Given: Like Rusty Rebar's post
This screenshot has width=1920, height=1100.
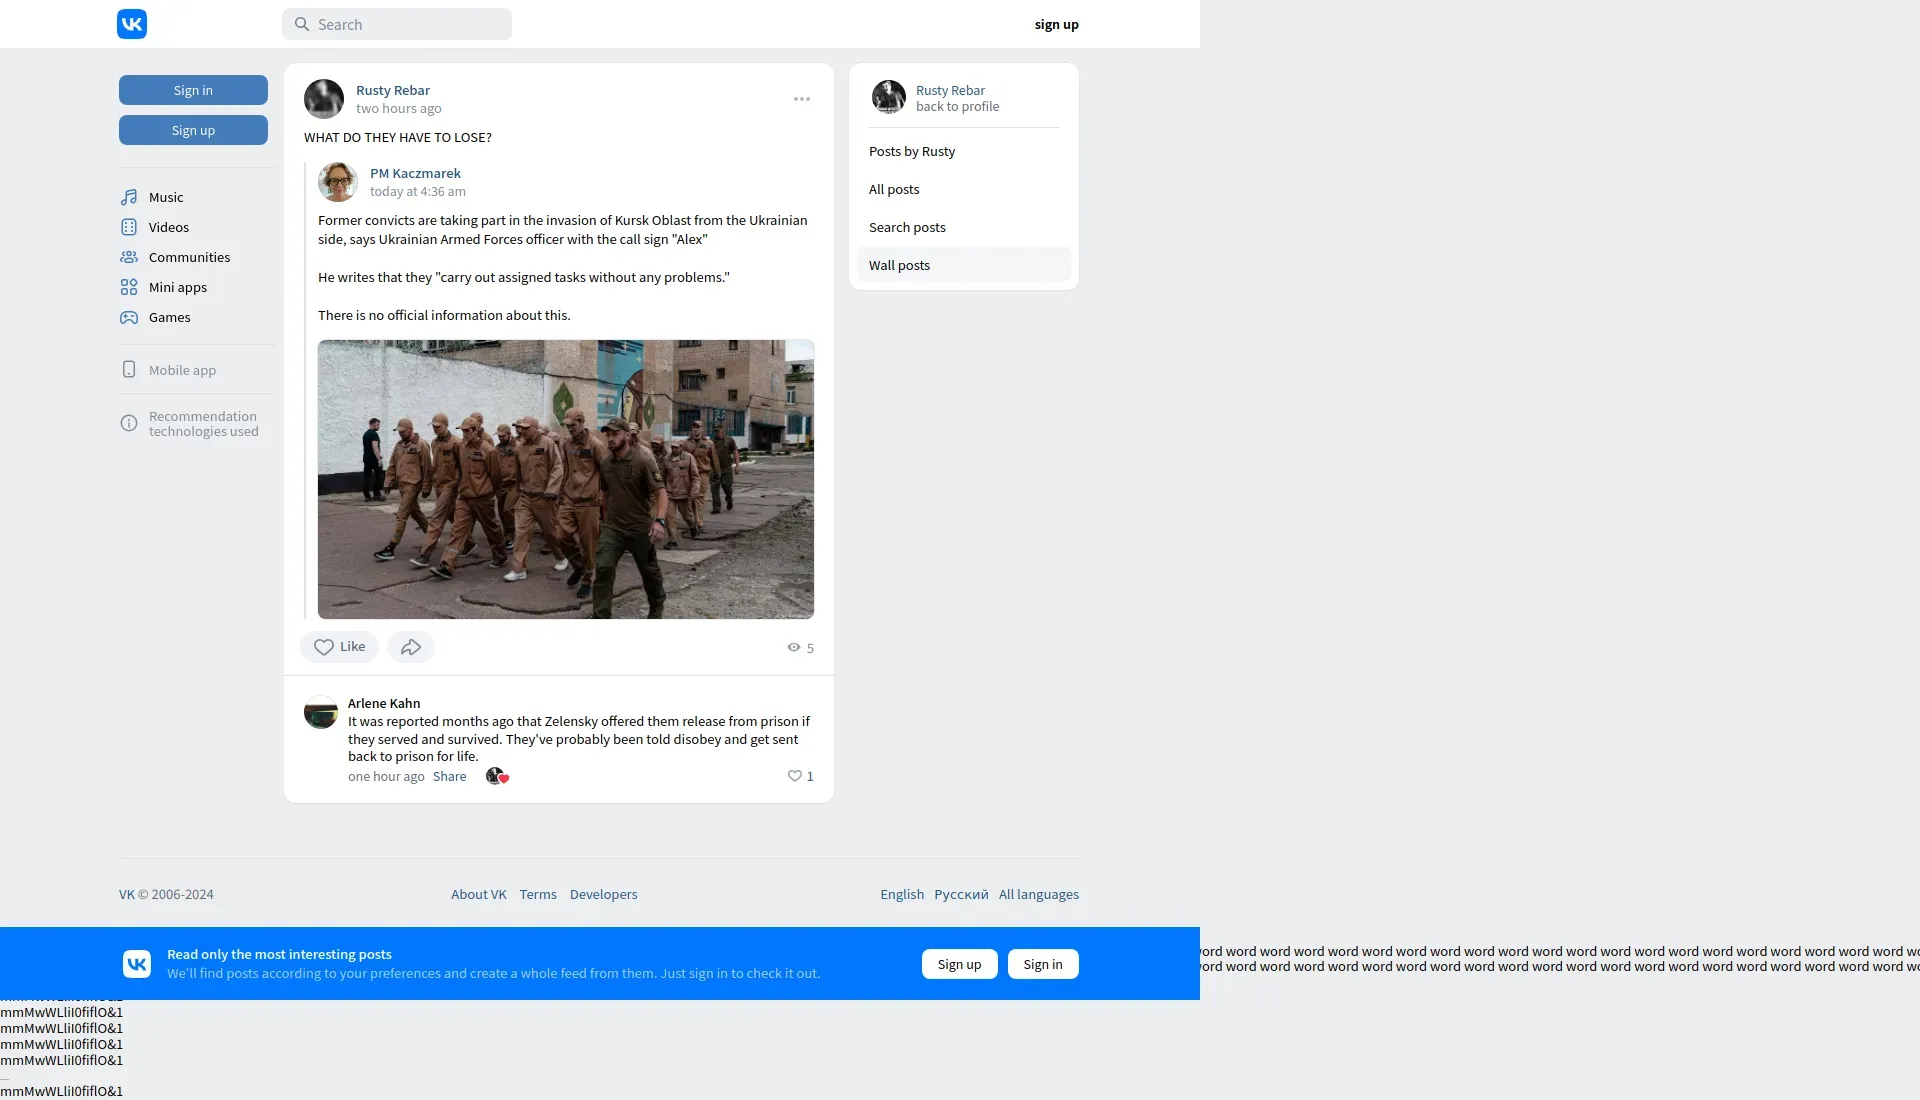Looking at the screenshot, I should point(339,647).
